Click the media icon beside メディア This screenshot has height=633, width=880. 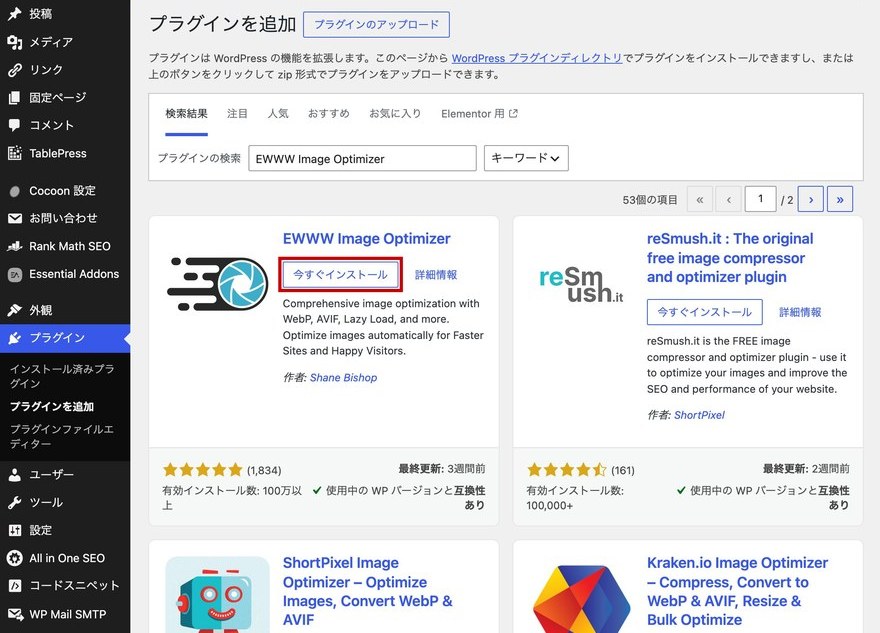(x=15, y=42)
